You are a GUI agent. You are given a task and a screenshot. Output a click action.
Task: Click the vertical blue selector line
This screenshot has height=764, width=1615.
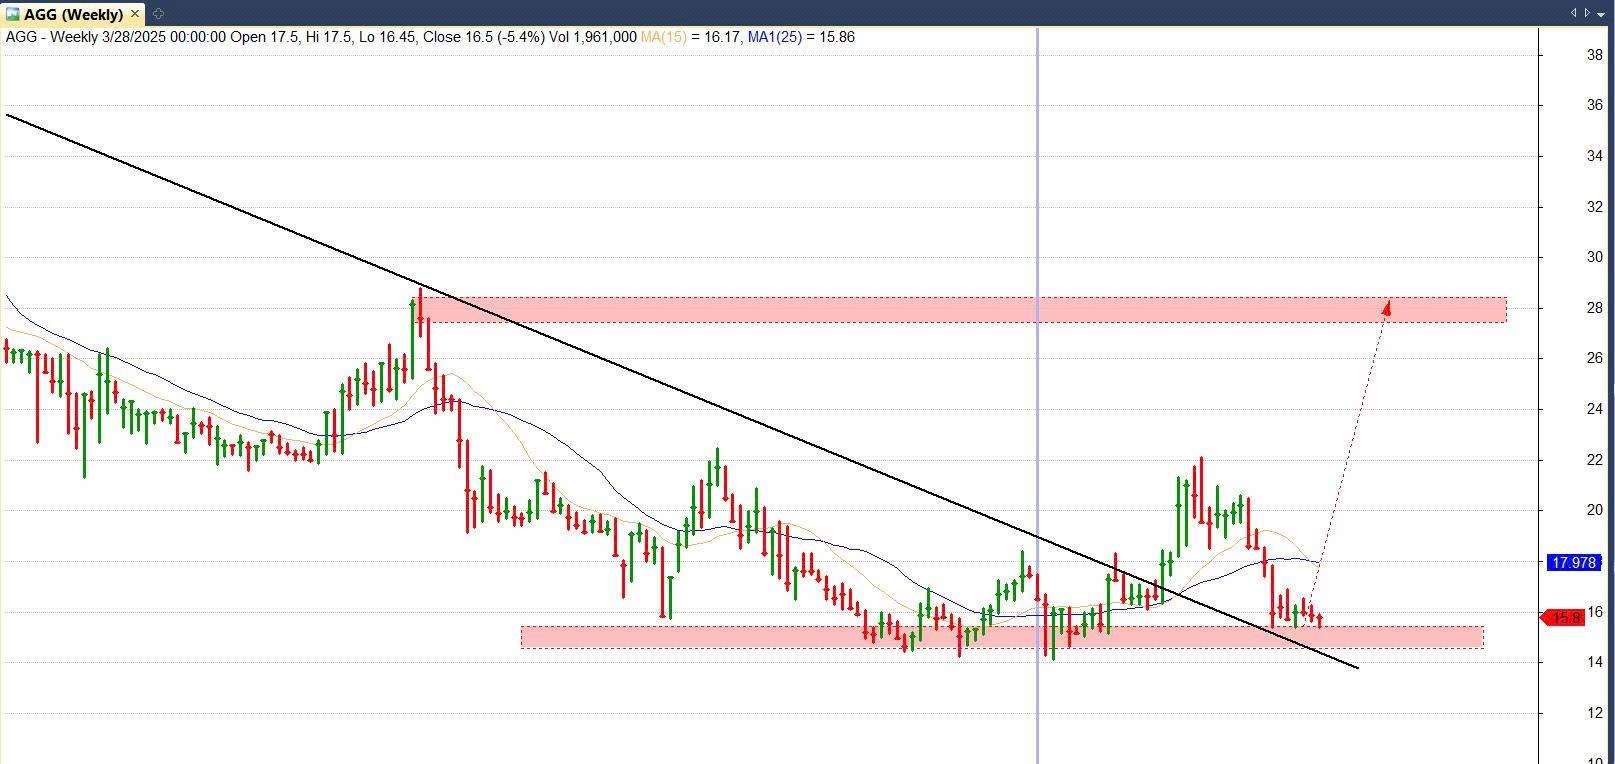pyautogui.click(x=1037, y=200)
